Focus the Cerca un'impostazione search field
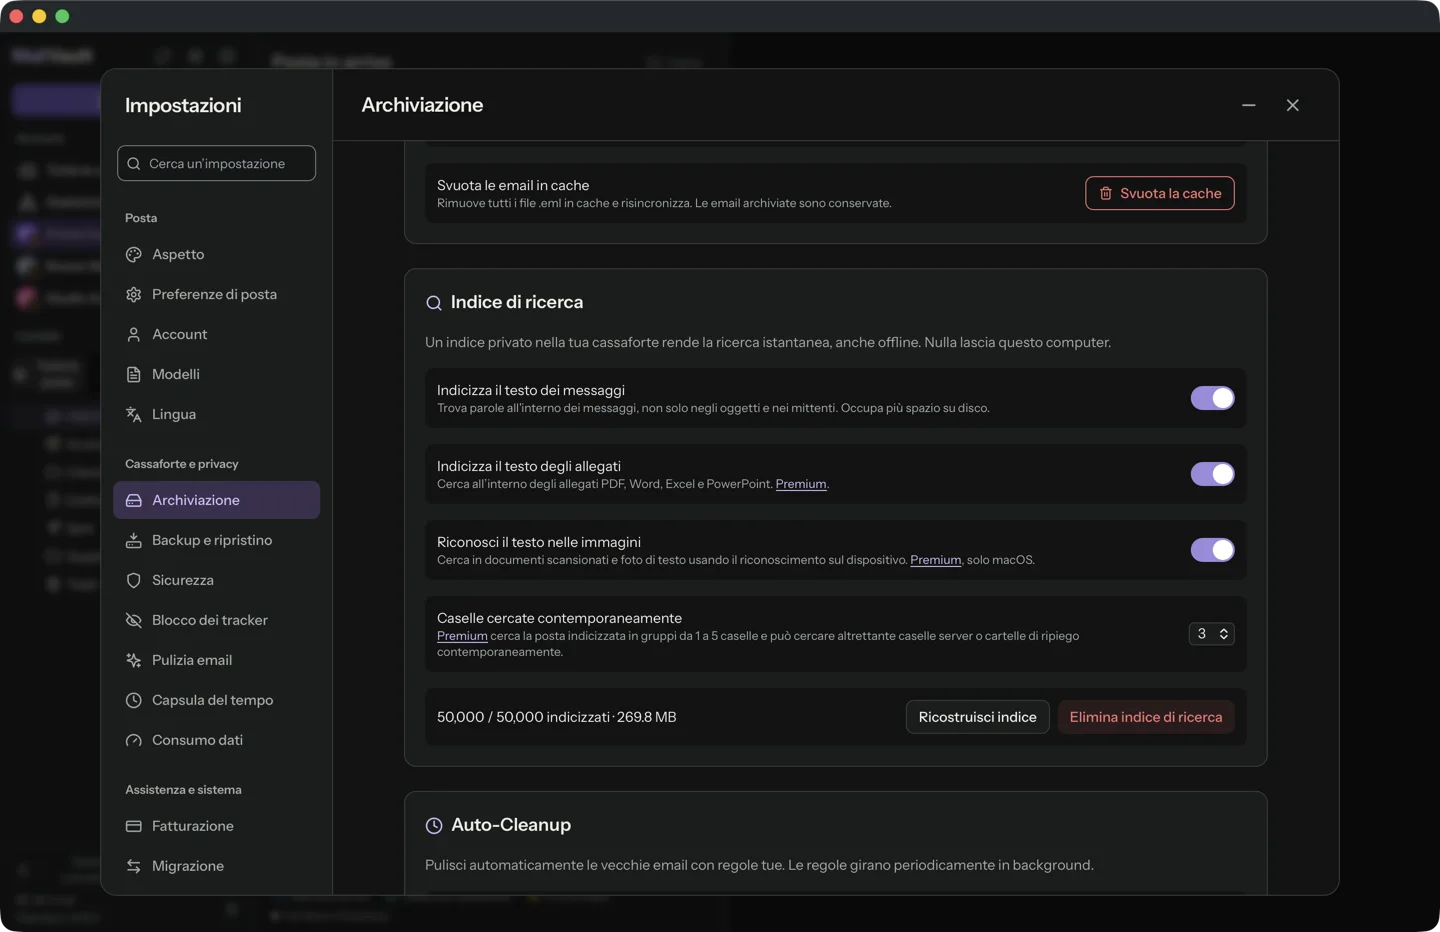 (217, 164)
